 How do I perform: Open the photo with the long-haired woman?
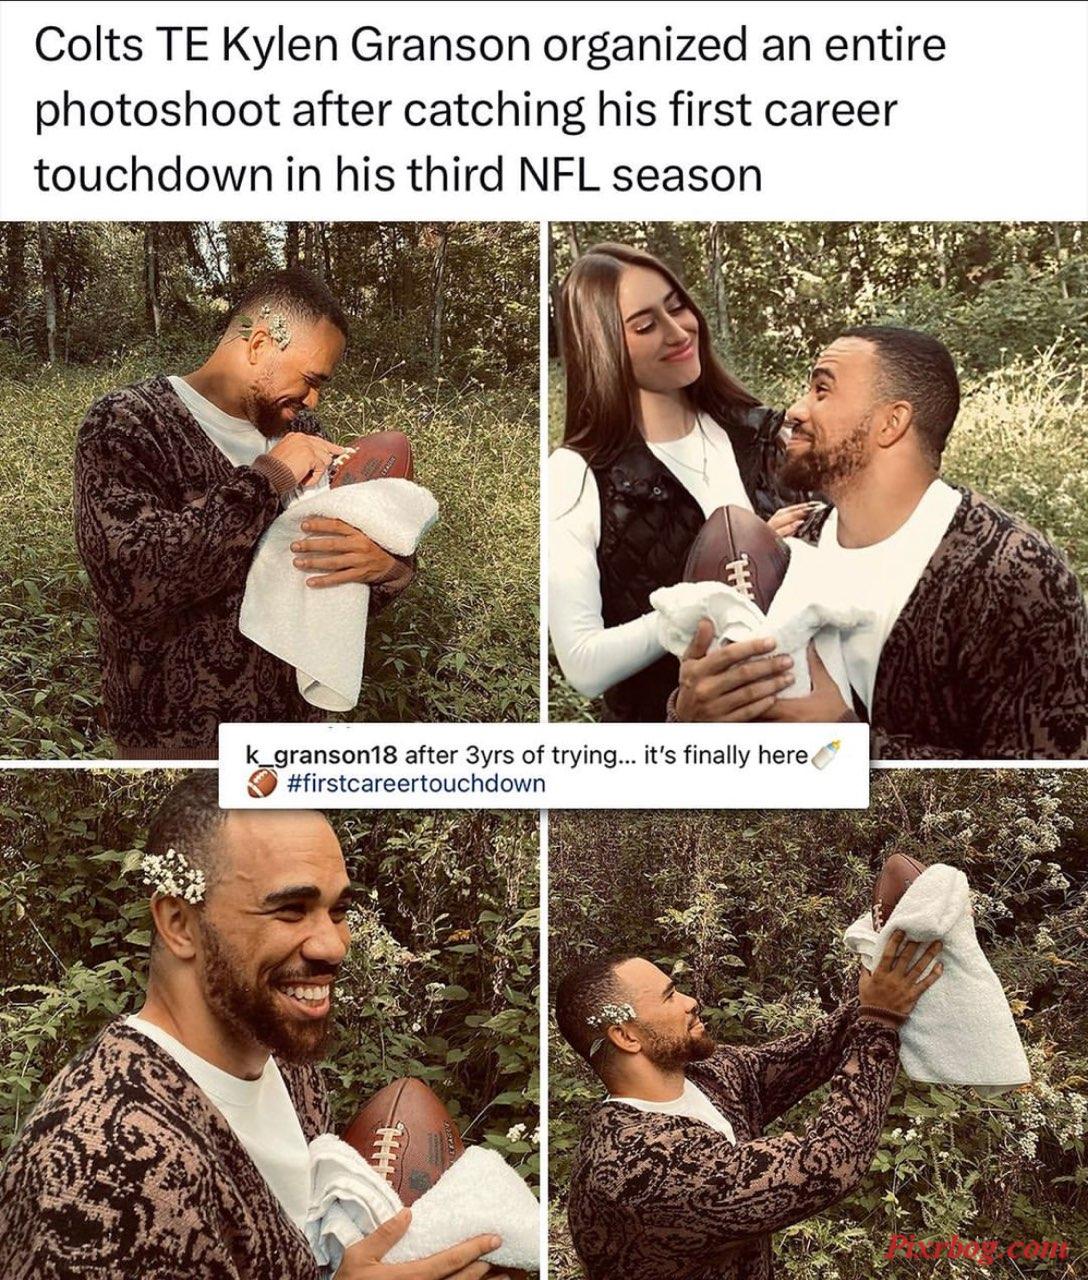pyautogui.click(x=818, y=489)
